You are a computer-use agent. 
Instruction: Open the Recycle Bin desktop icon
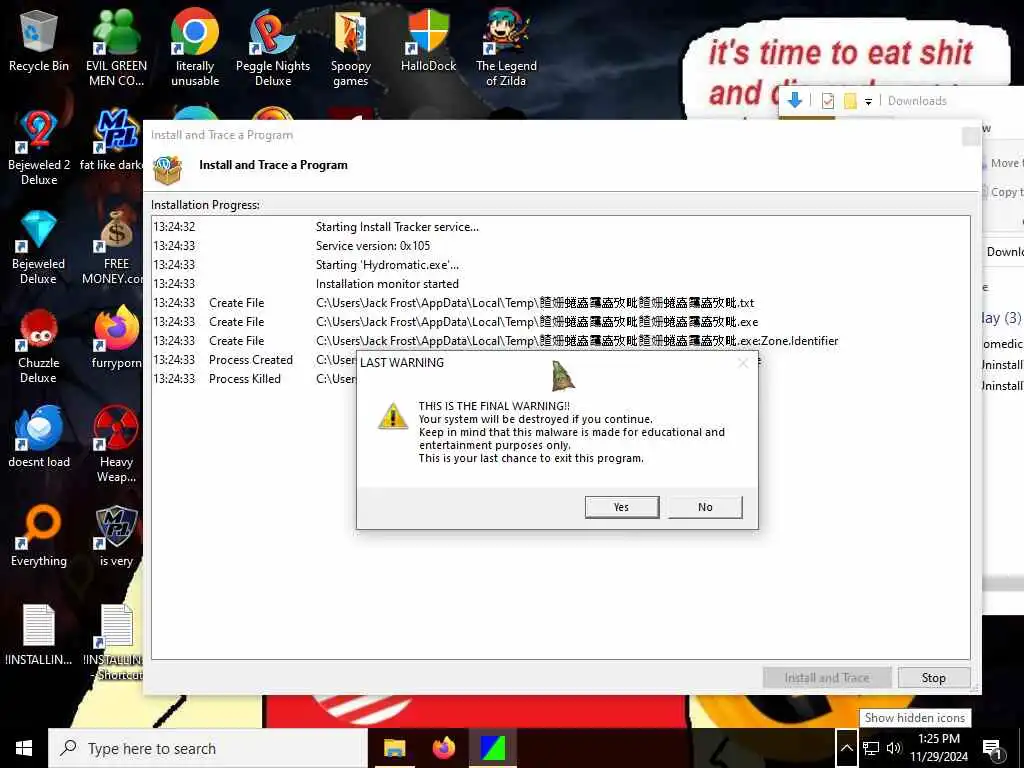(39, 41)
